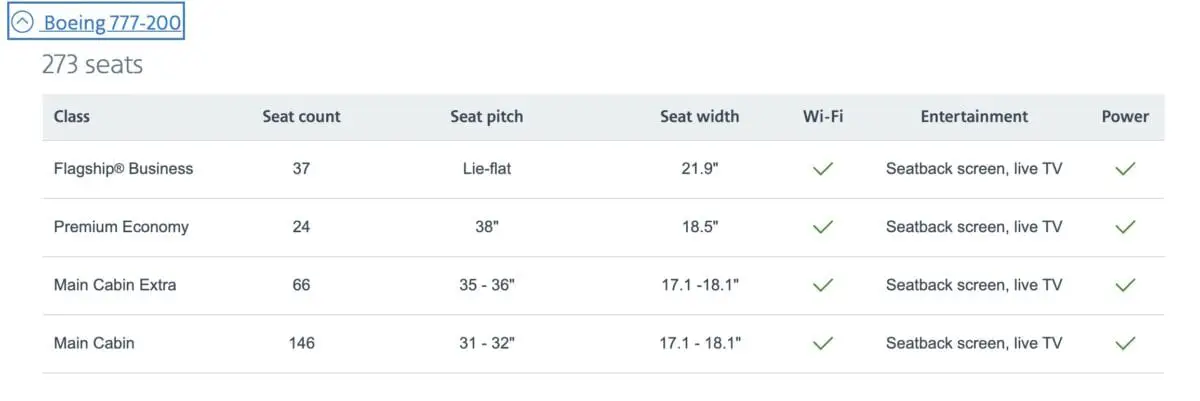Viewport: 1200px width, 401px height.
Task: Click the Lie-flat seat pitch value
Action: pos(486,169)
